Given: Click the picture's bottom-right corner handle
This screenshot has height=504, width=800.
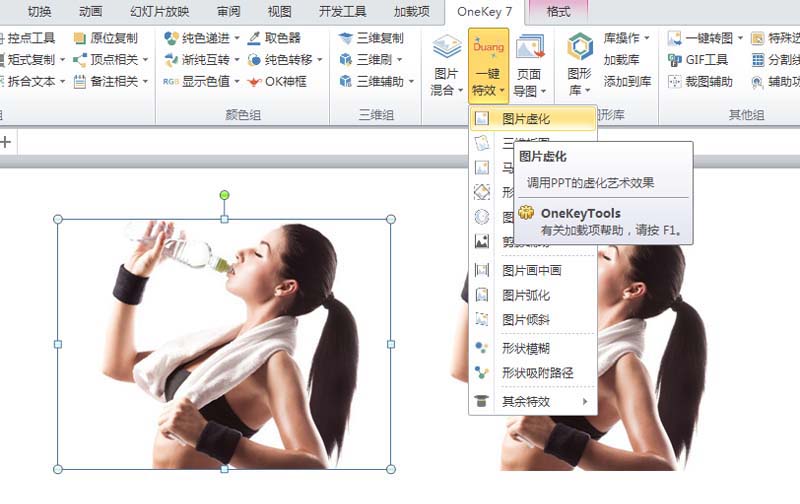Looking at the screenshot, I should (391, 469).
